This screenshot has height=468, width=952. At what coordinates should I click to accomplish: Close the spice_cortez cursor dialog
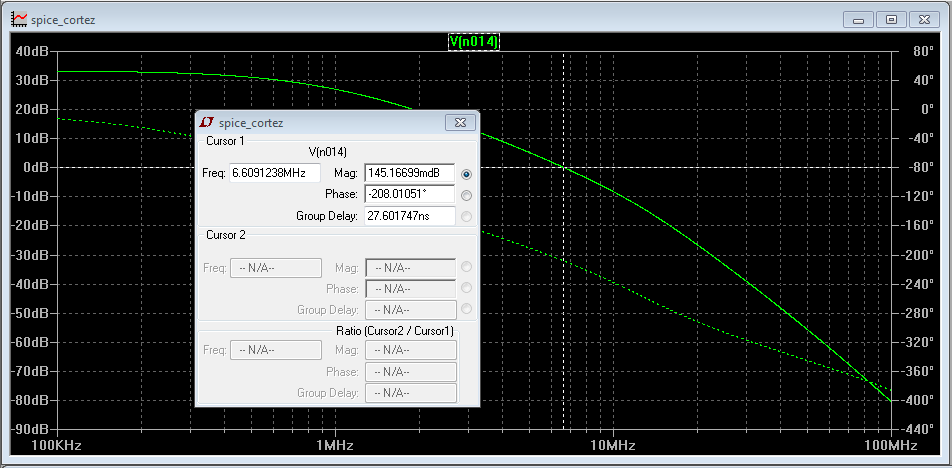tap(460, 122)
